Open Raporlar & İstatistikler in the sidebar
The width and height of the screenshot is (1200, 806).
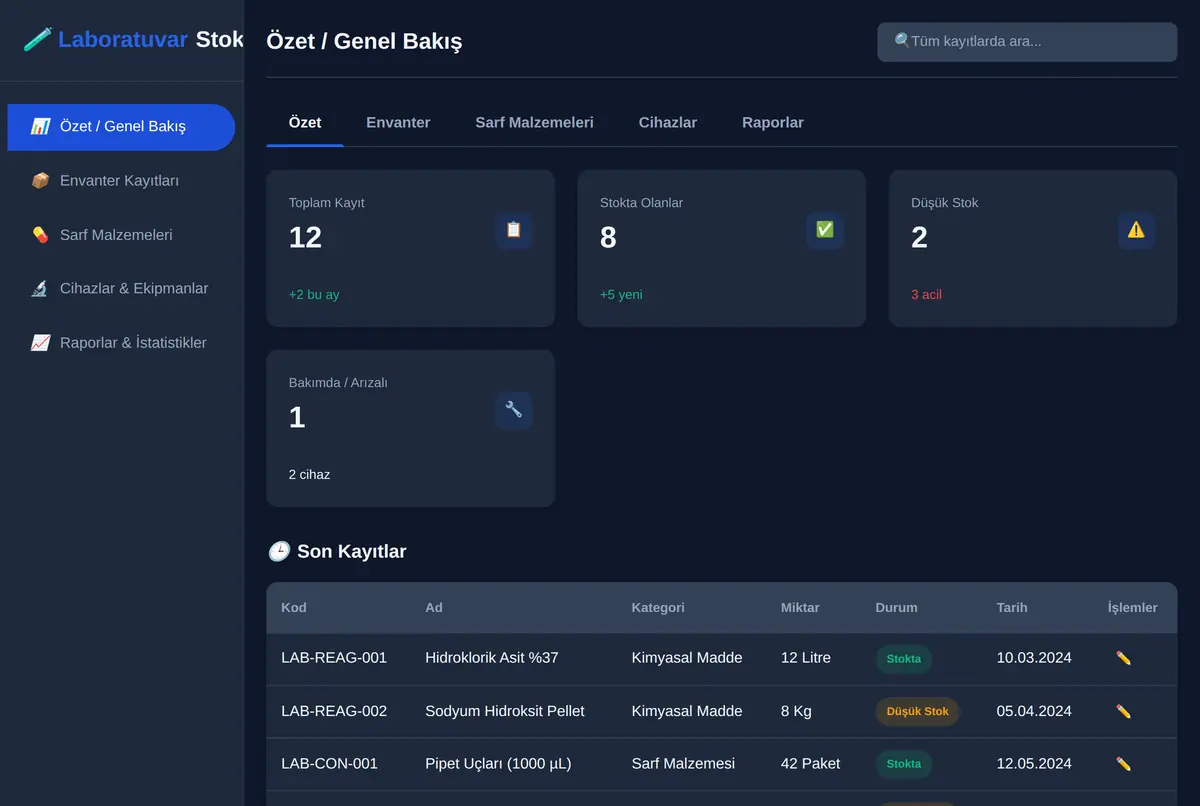coord(121,343)
